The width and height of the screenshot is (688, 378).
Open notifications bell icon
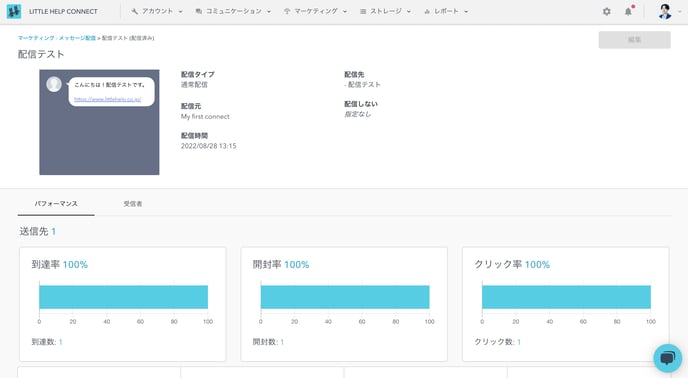628,11
